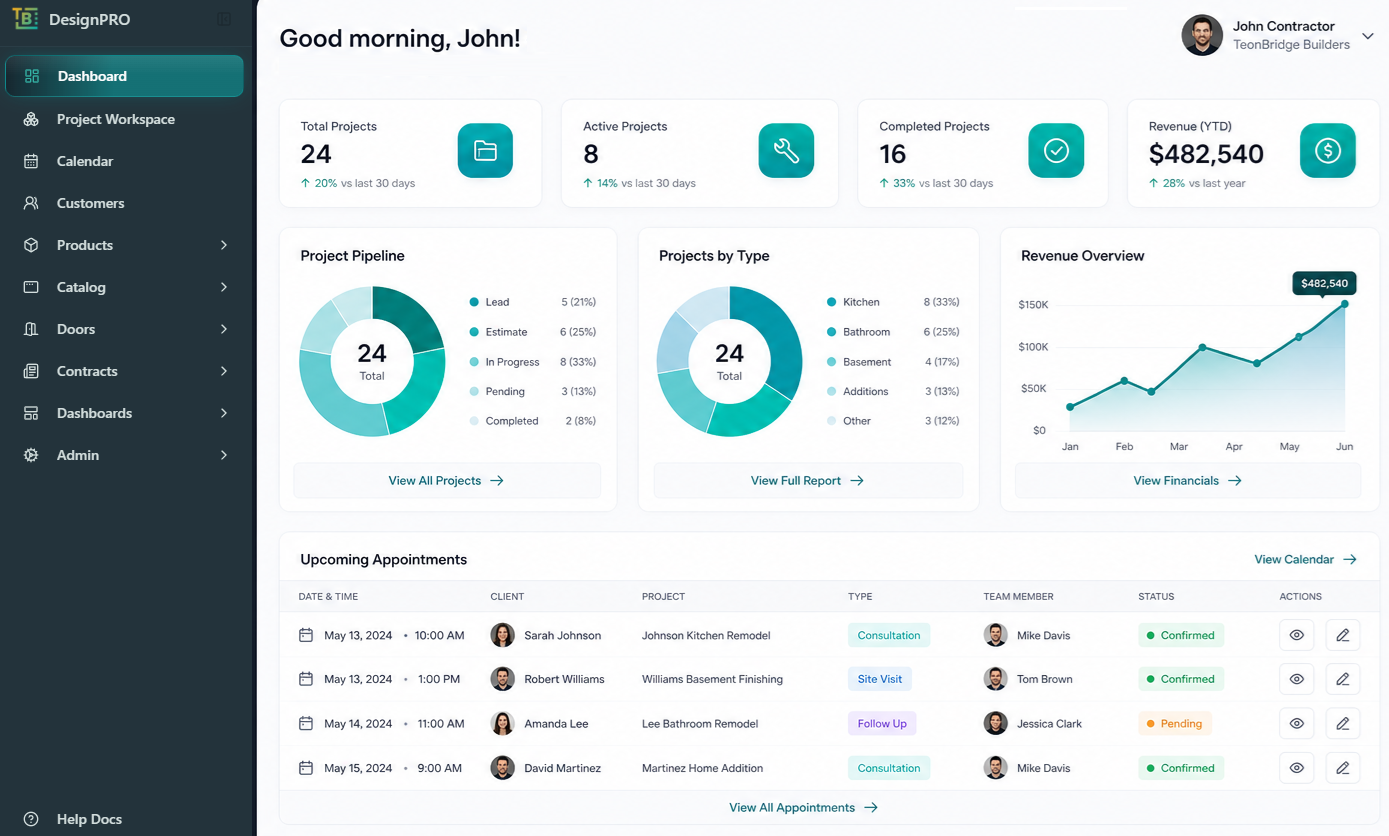
Task: Click the Project Workspace sidebar icon
Action: click(31, 119)
